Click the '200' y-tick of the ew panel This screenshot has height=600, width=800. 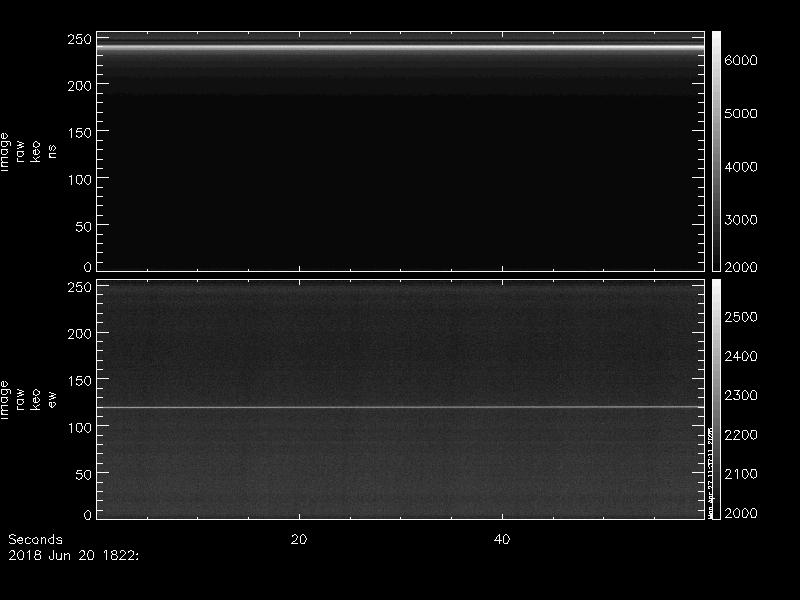click(80, 334)
